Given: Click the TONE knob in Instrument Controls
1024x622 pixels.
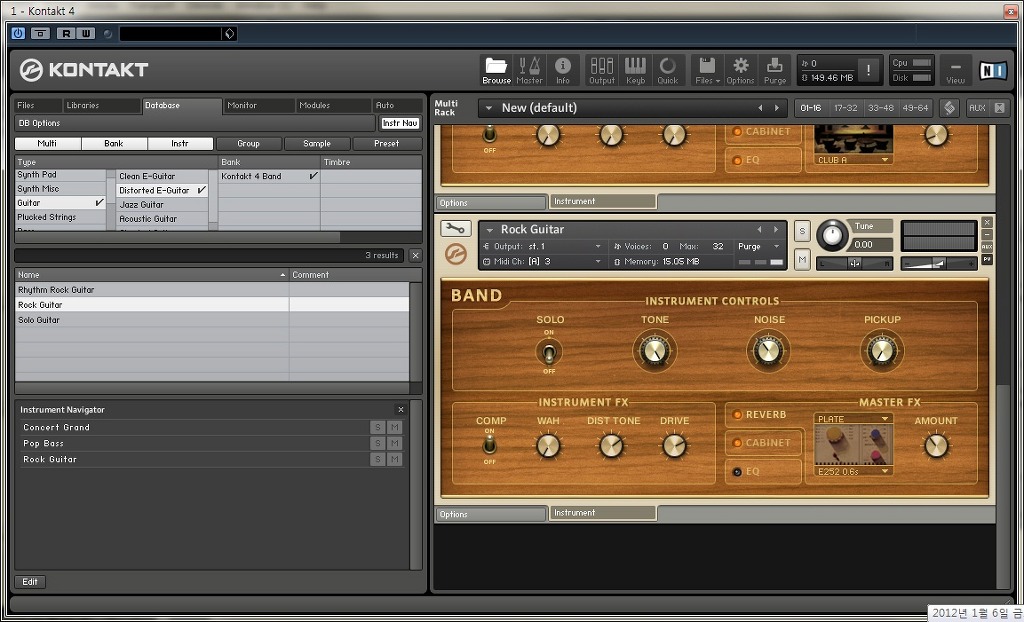Looking at the screenshot, I should 654,352.
